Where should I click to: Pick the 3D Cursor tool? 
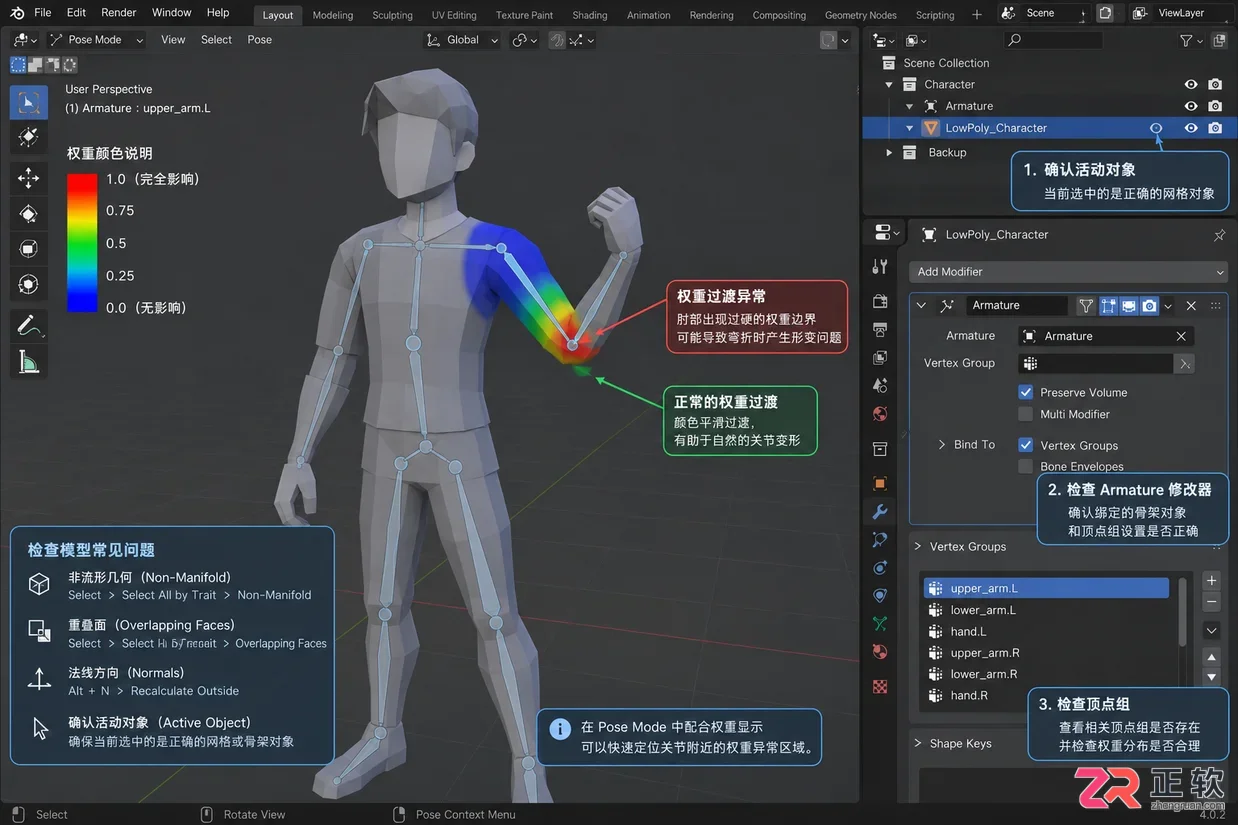point(28,136)
